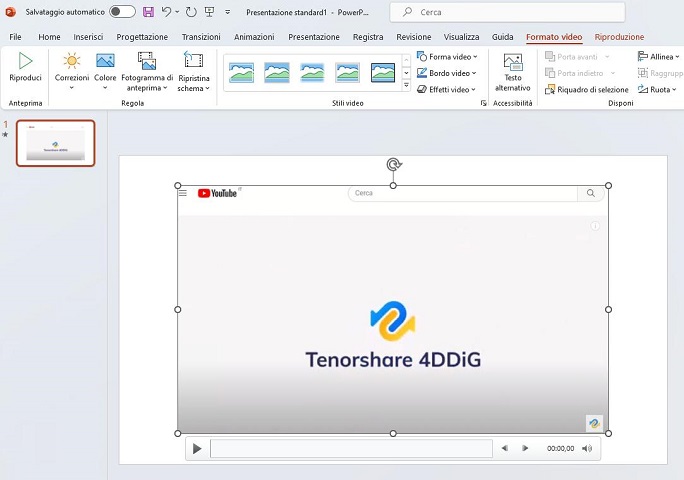Click the small 4DDiG watermark icon
This screenshot has height=480, width=684.
[594, 423]
